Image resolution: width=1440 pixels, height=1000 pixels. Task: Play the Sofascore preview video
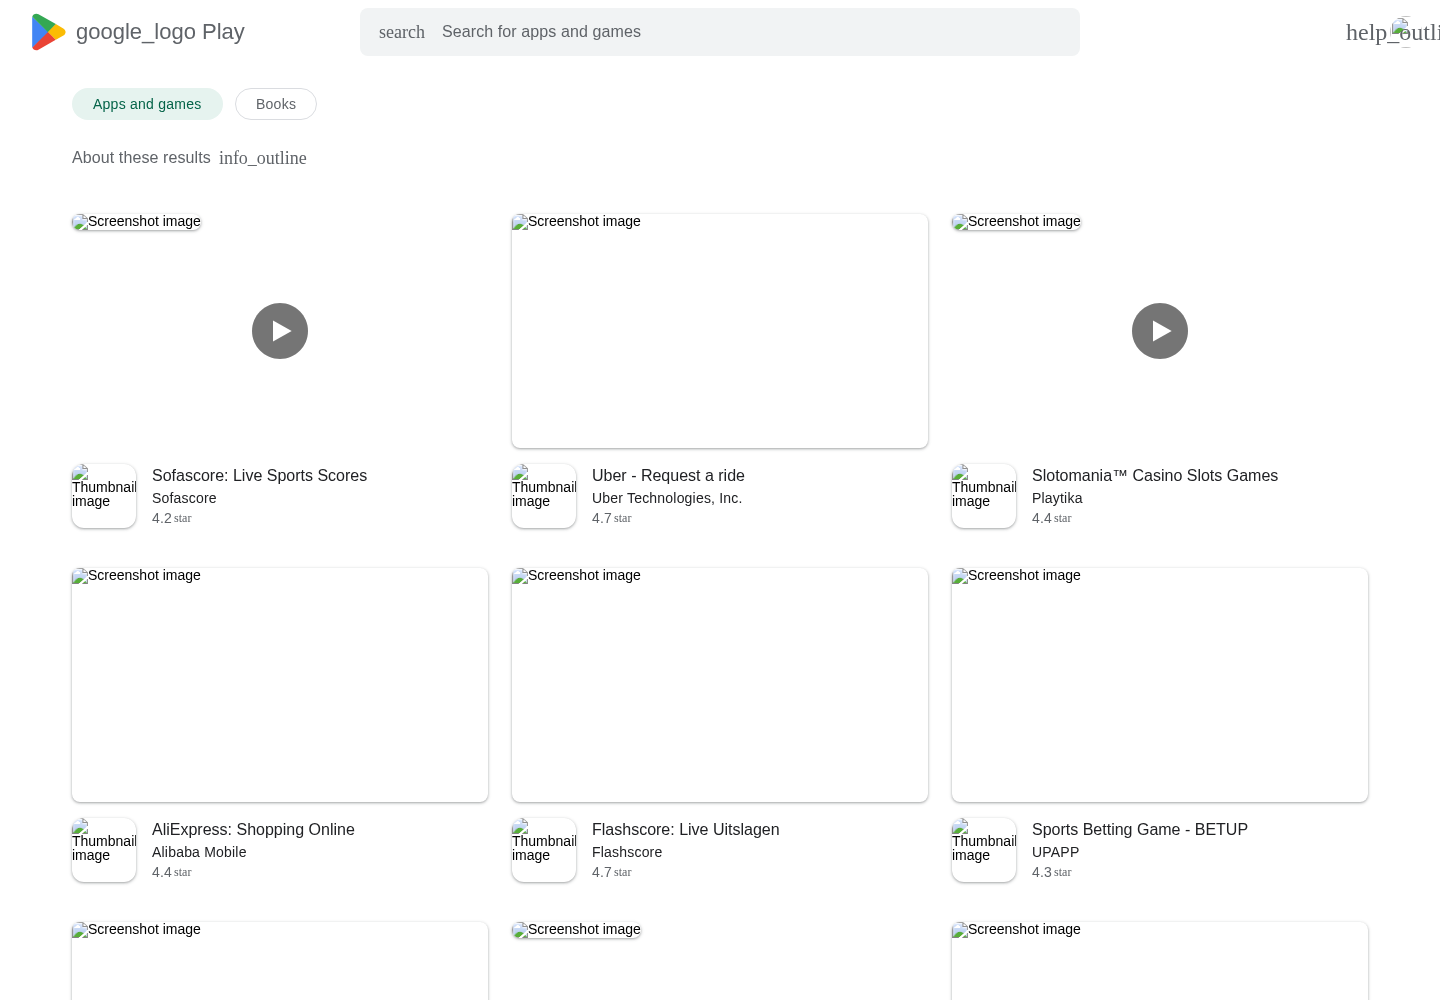click(280, 331)
